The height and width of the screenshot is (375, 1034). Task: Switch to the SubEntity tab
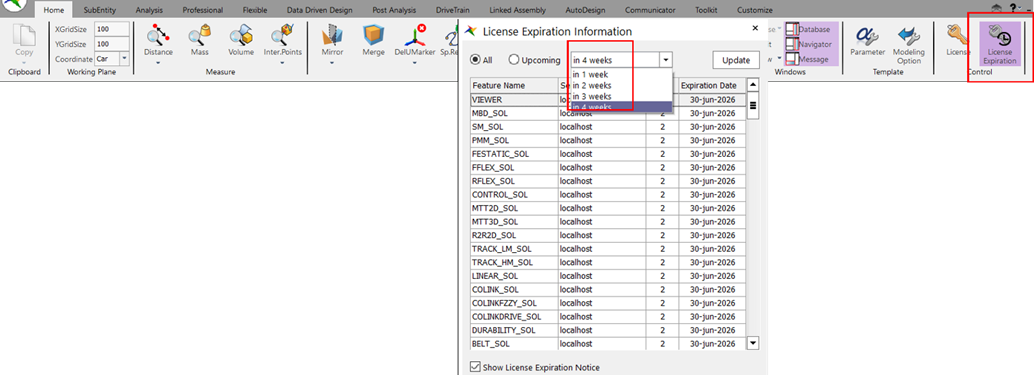pyautogui.click(x=100, y=11)
